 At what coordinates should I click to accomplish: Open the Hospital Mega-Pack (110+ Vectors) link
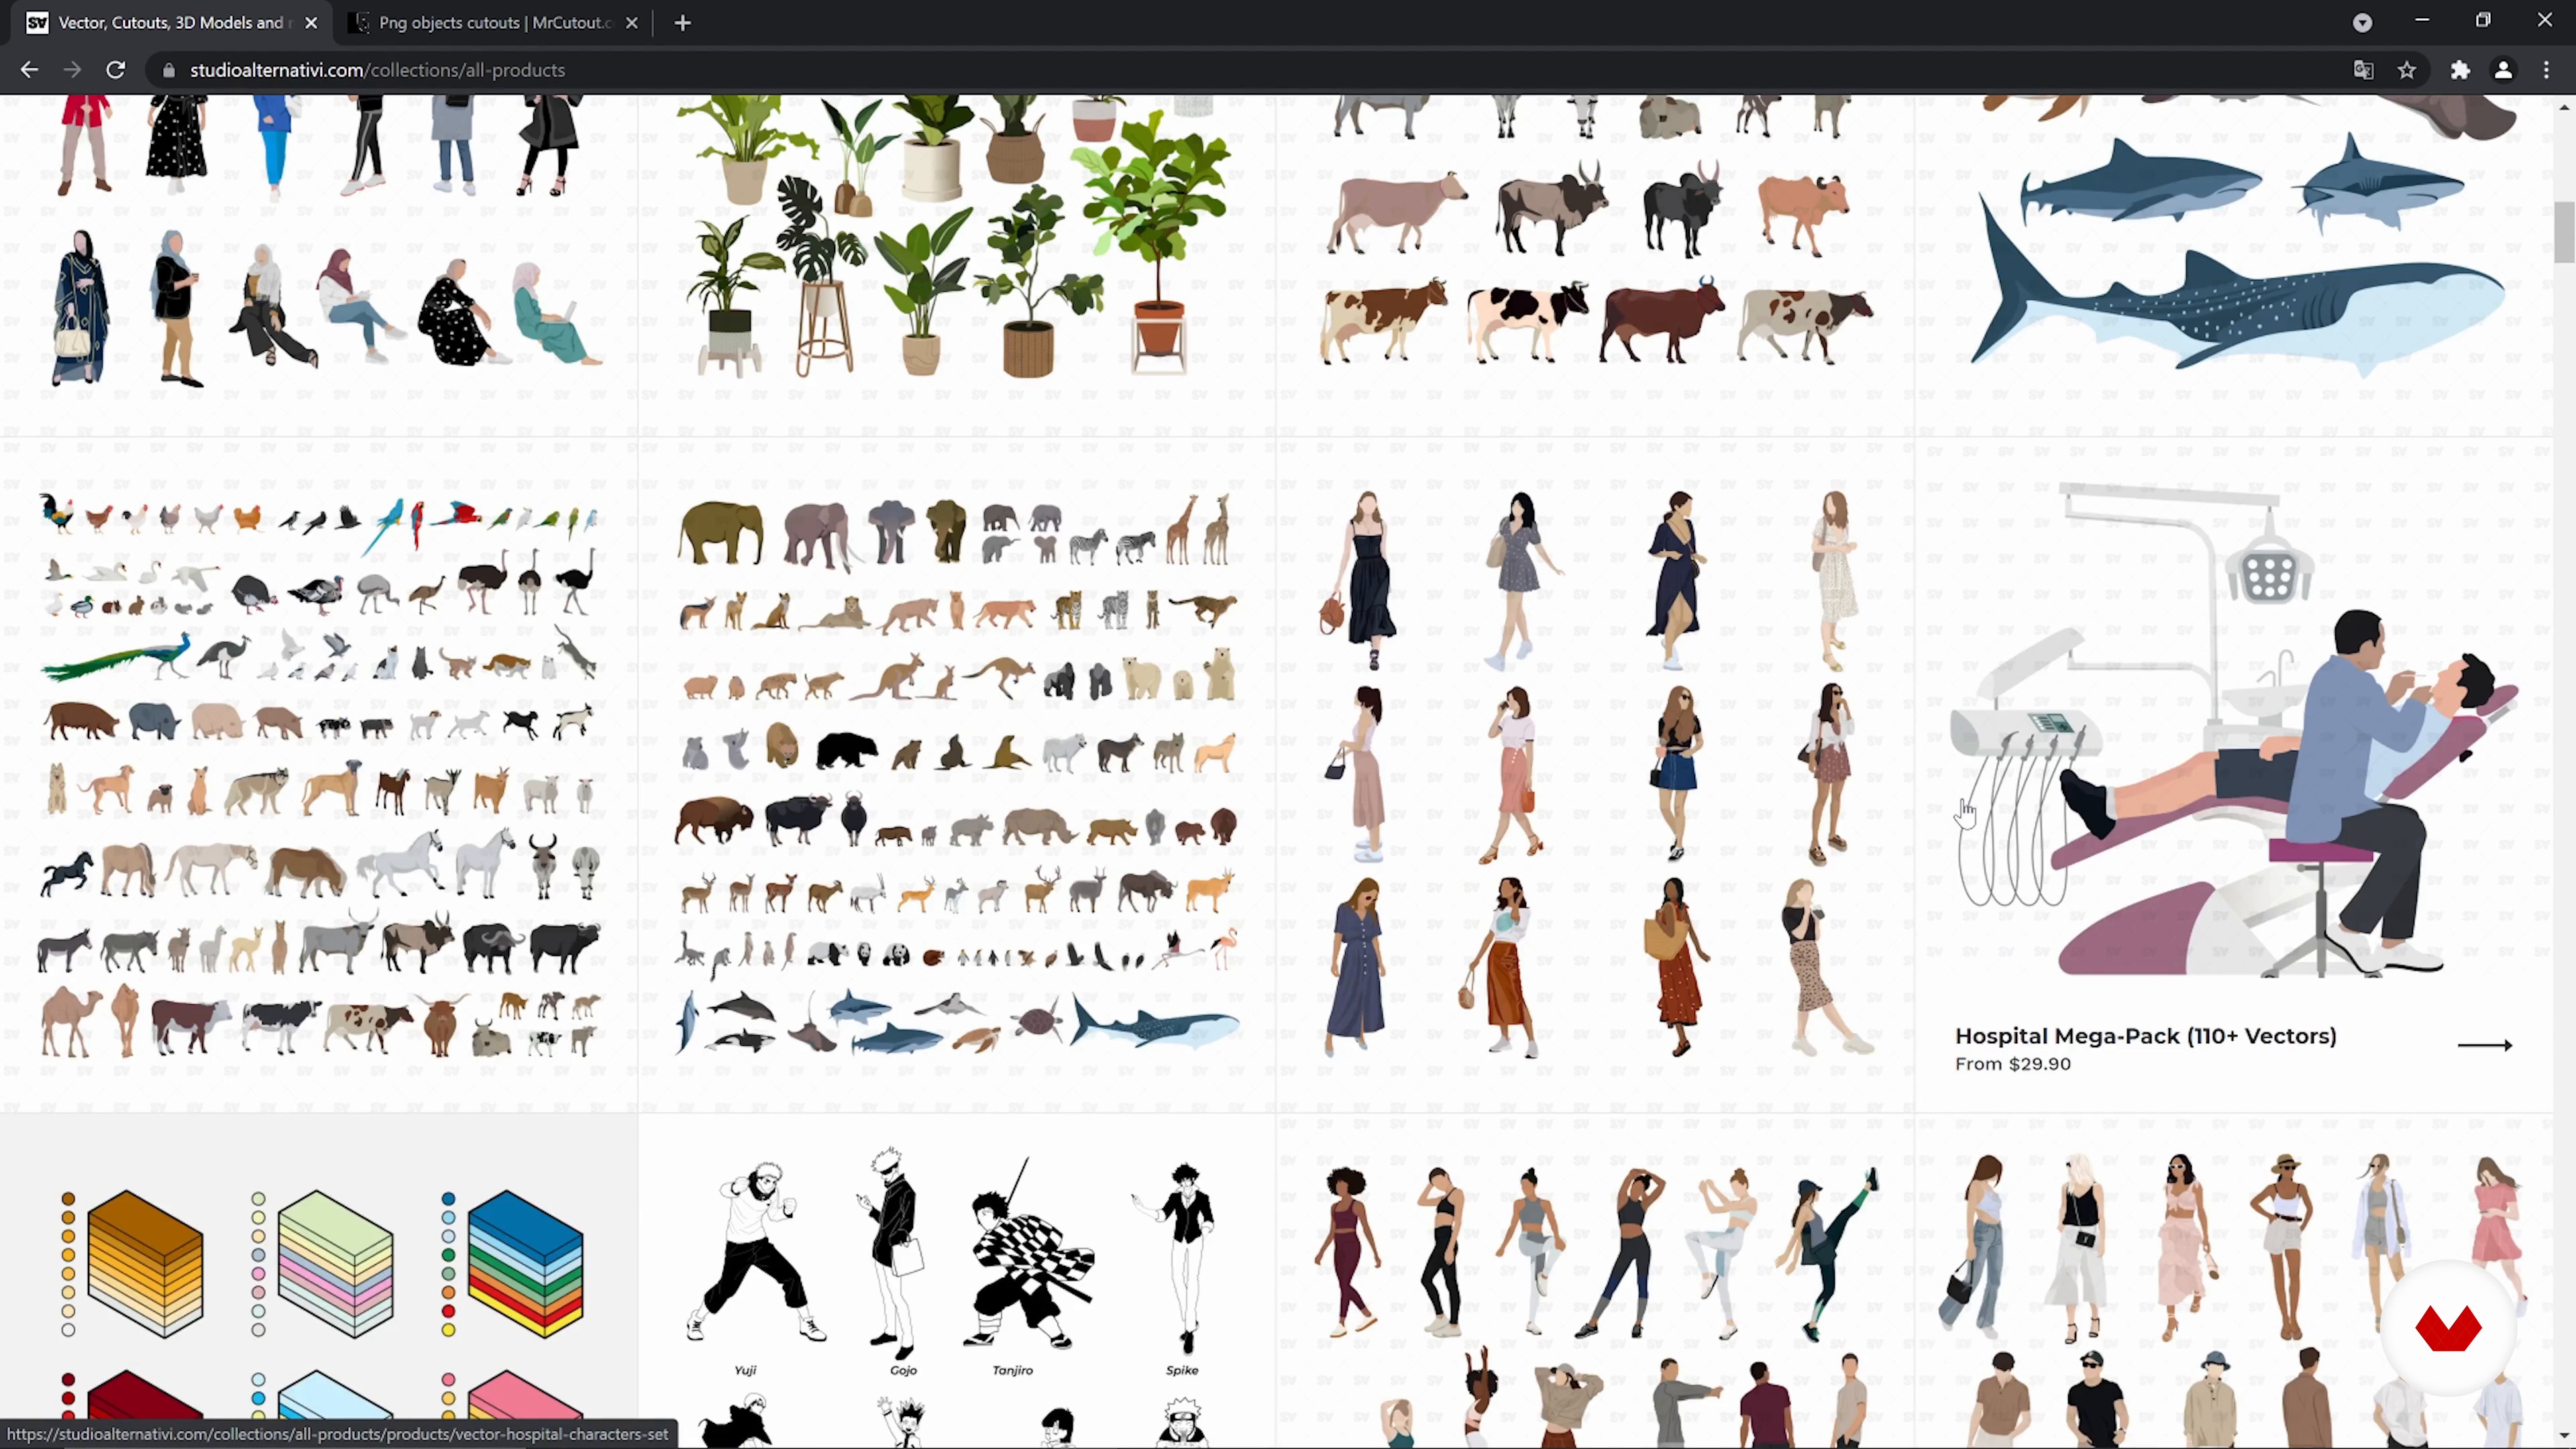pos(2146,1036)
